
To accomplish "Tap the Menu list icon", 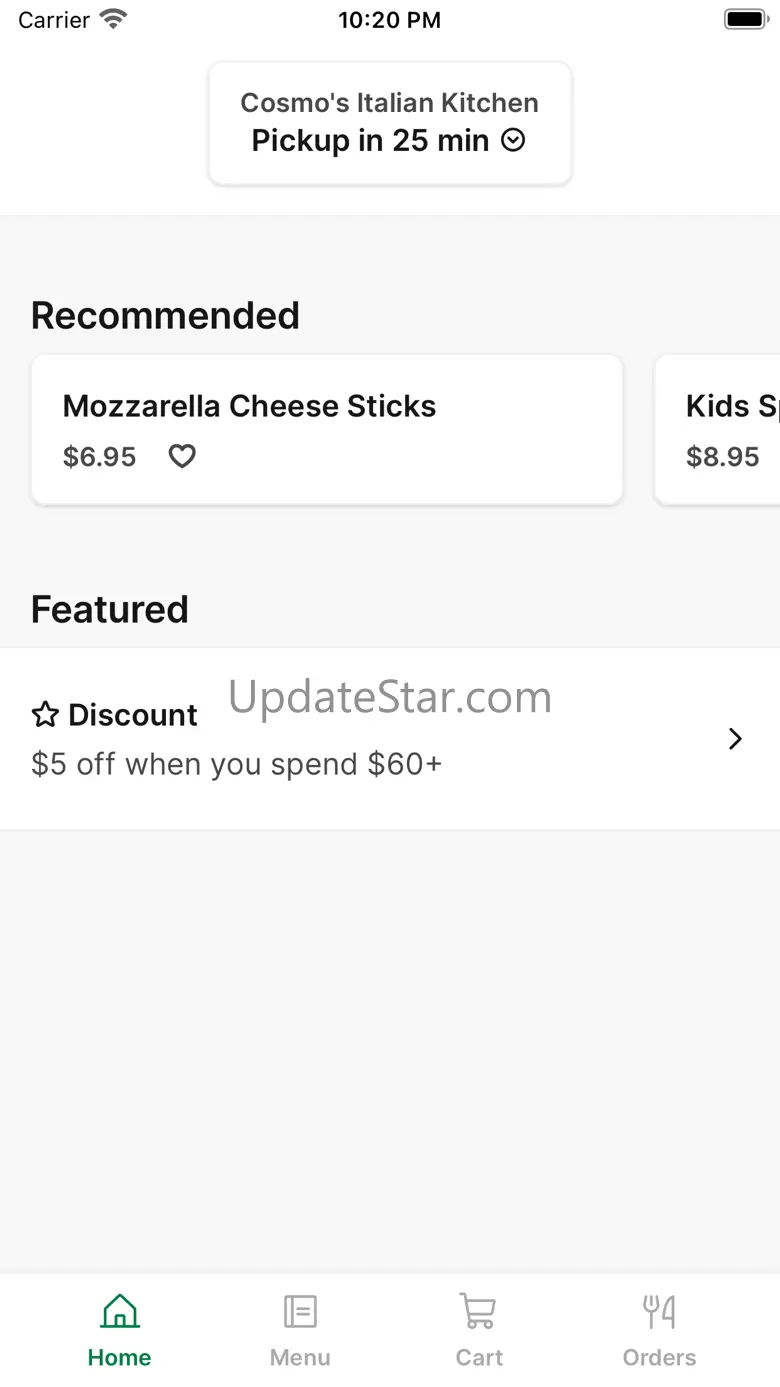I will (x=300, y=1311).
